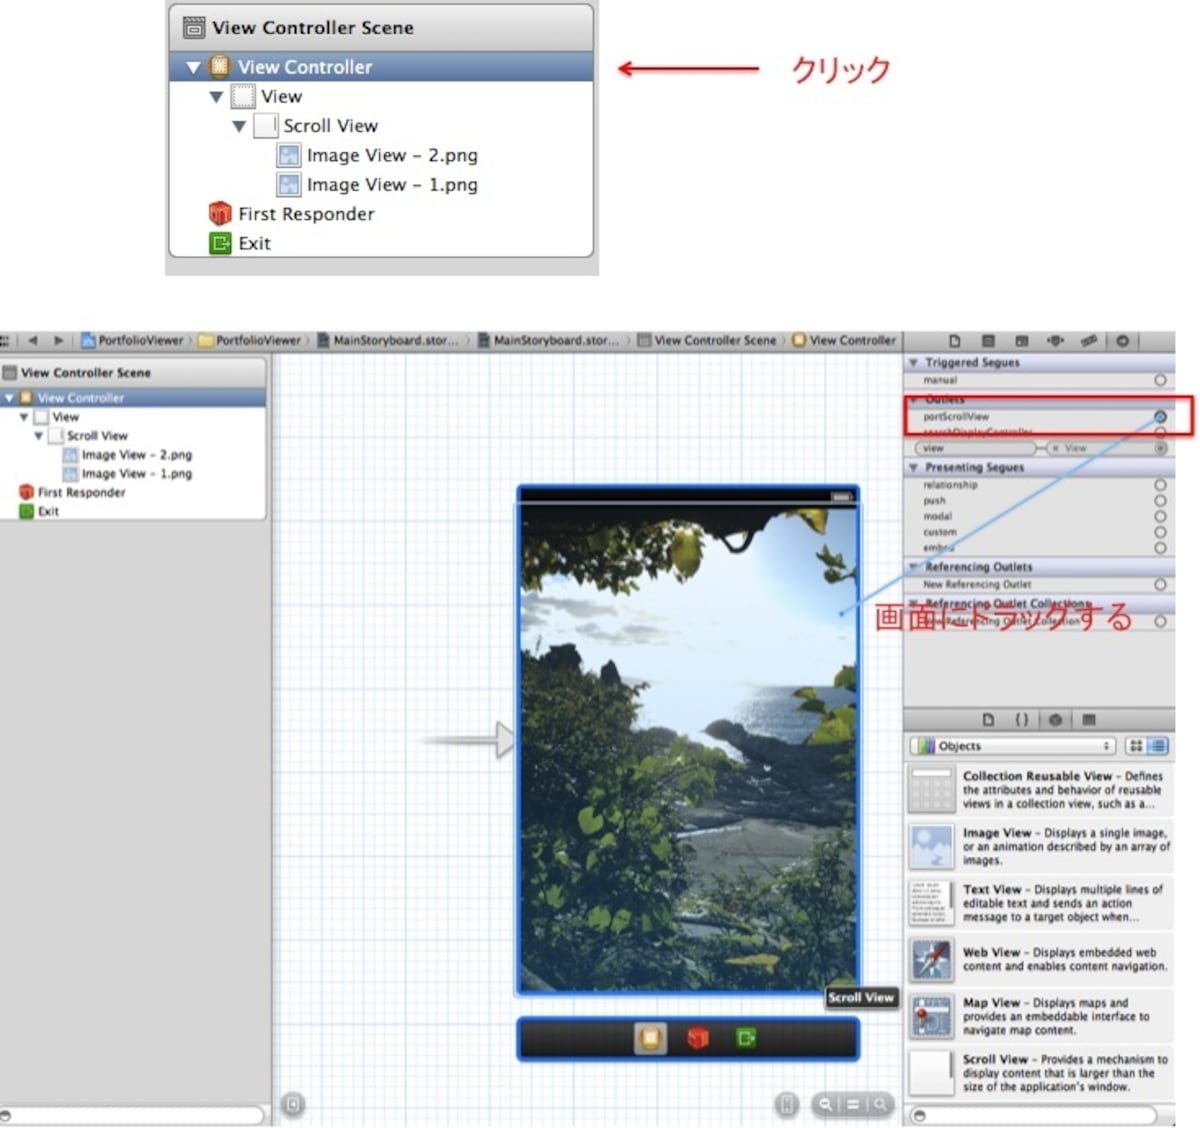This screenshot has height=1128, width=1200.
Task: Open the Quick Help inspector tab
Action: 988,341
